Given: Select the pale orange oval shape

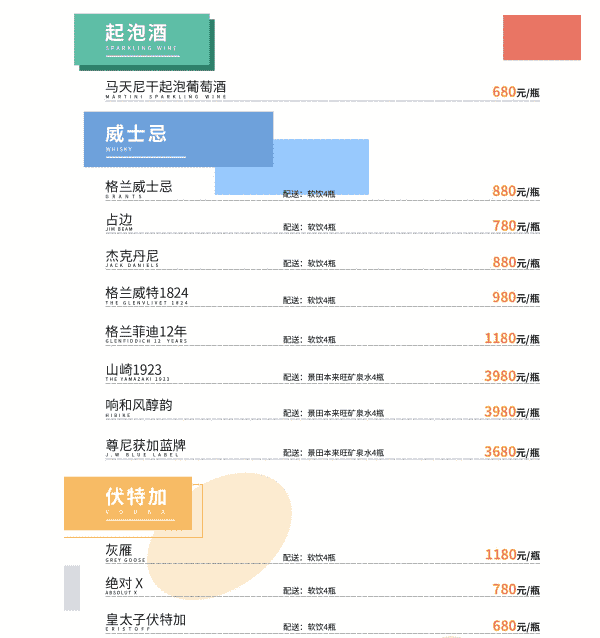Looking at the screenshot, I should pos(220,536).
